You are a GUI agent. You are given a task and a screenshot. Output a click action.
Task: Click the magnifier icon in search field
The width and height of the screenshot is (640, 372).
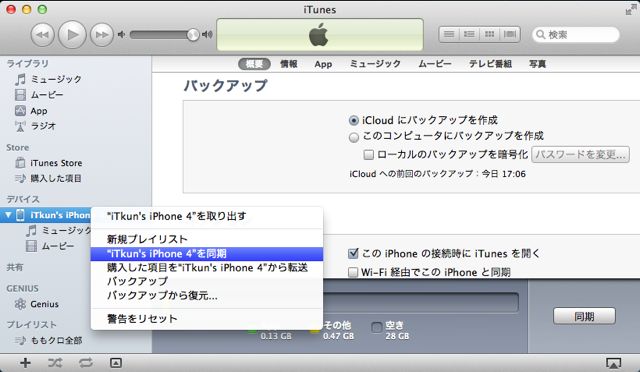pyautogui.click(x=540, y=35)
